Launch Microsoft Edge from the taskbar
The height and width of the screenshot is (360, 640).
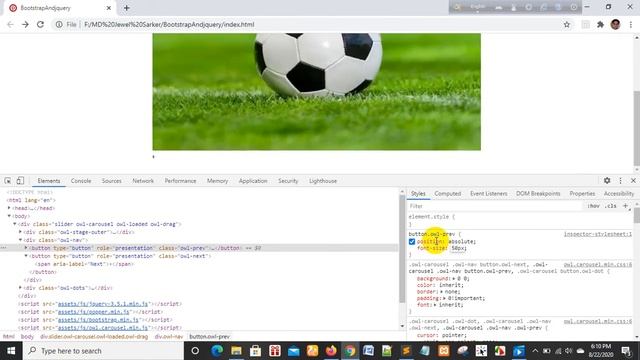[x=217, y=351]
